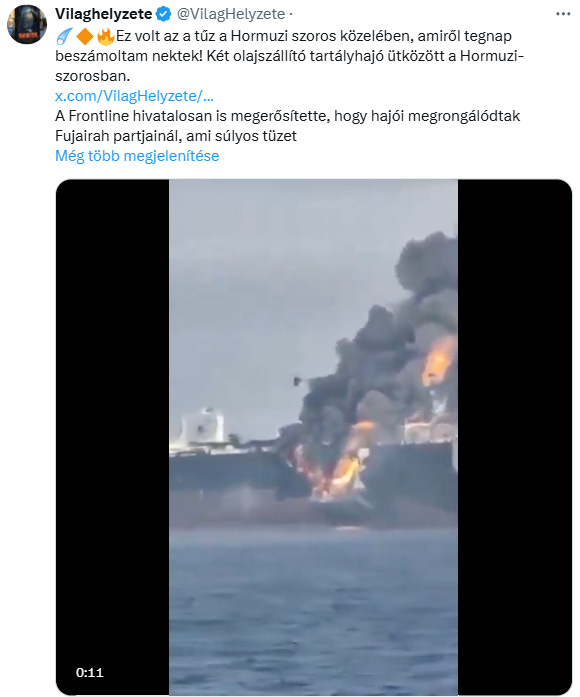Image resolution: width=580 pixels, height=697 pixels.
Task: Open the three-dot more options menu
Action: point(563,14)
